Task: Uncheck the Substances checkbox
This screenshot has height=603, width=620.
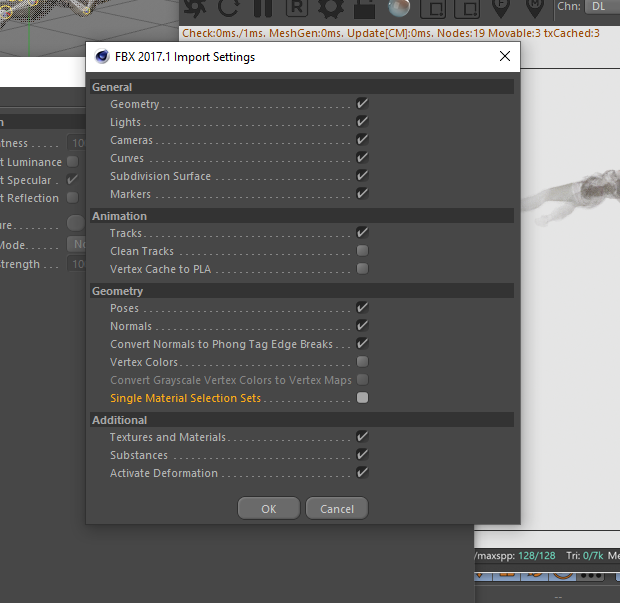Action: tap(362, 454)
